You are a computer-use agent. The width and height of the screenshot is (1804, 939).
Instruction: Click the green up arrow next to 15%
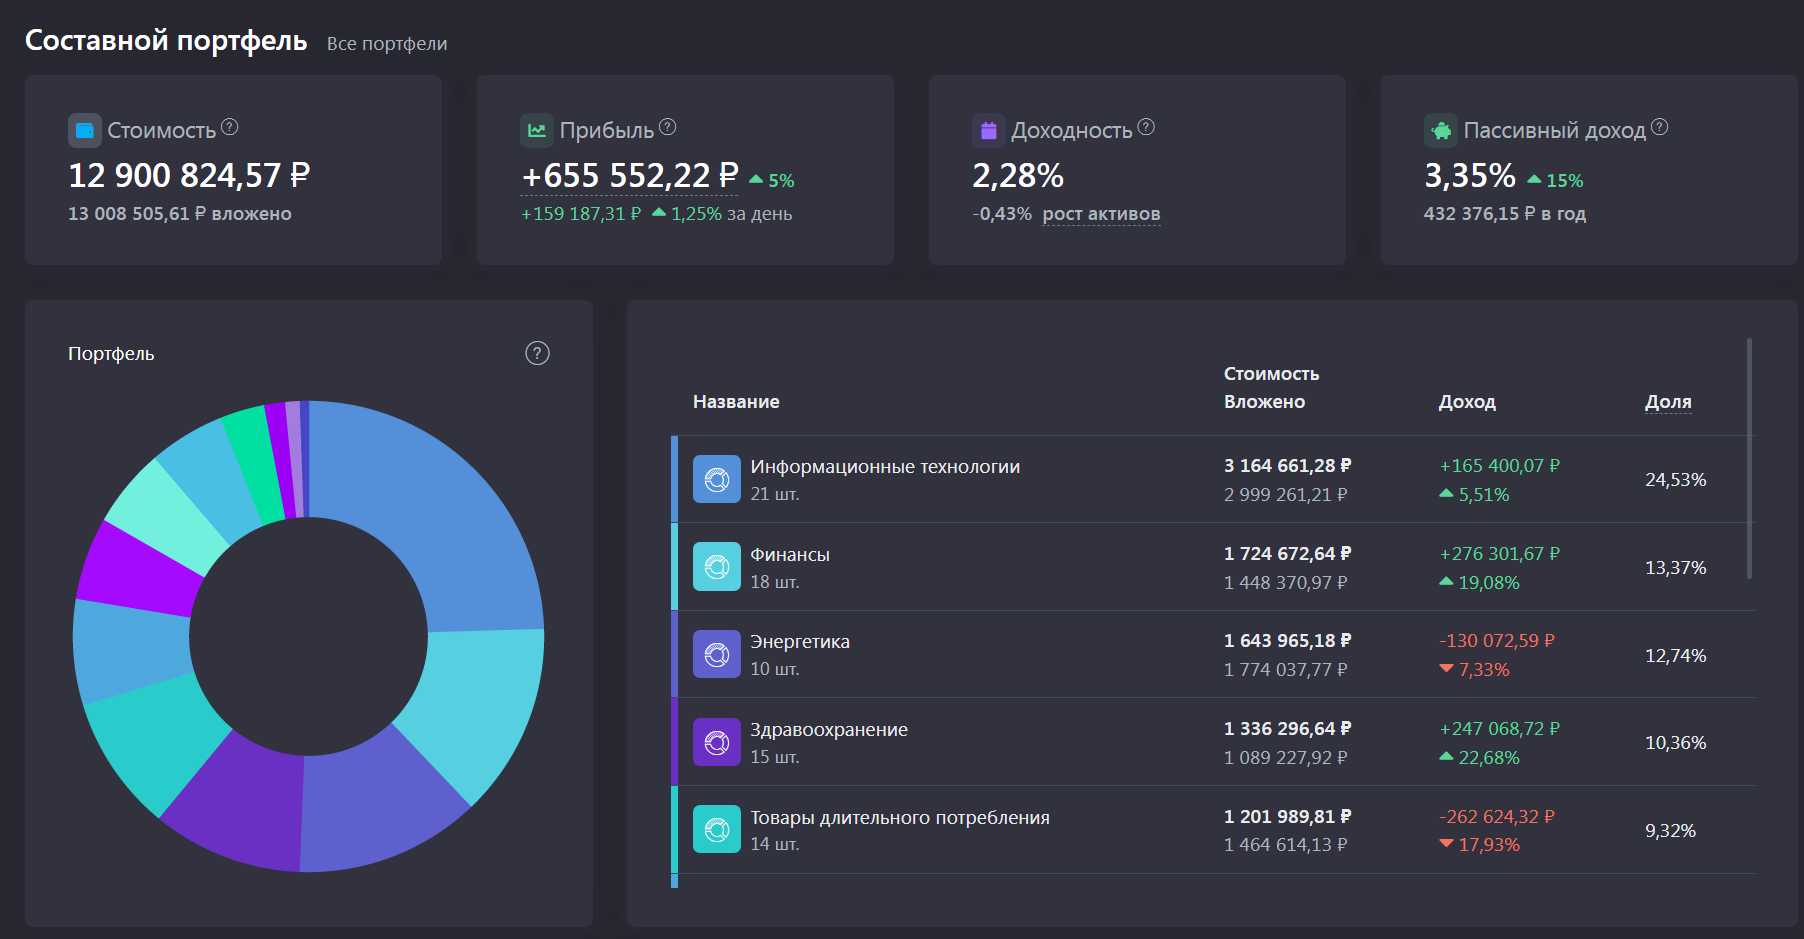[x=1534, y=180]
